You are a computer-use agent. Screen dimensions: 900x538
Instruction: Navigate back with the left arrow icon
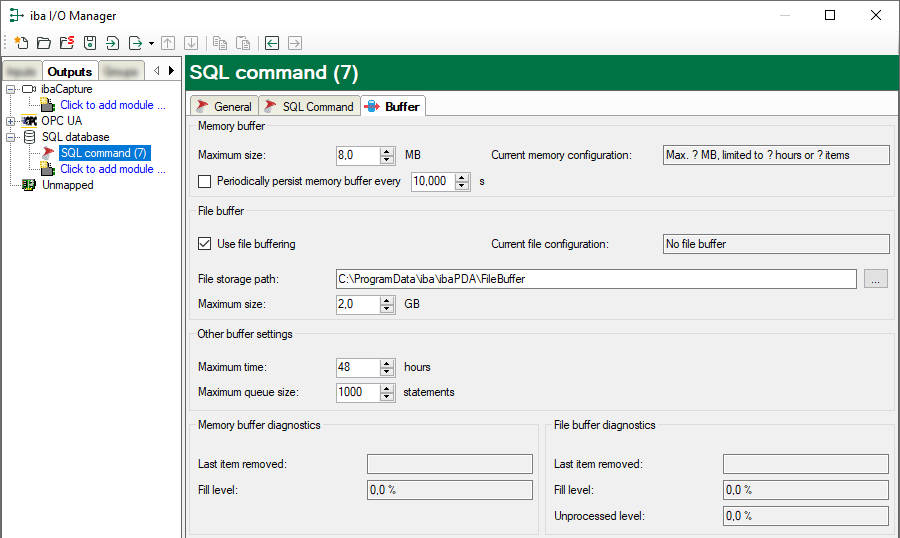272,42
